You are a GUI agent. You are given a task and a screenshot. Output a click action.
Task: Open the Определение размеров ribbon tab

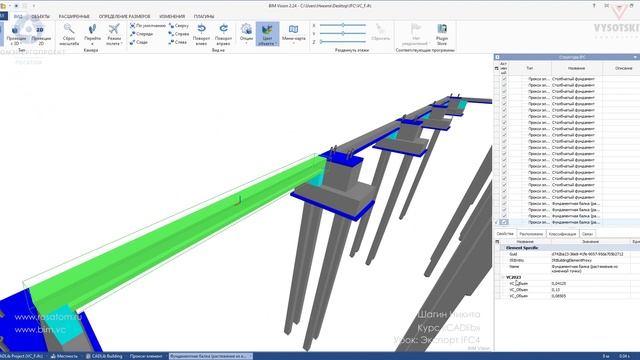point(124,16)
